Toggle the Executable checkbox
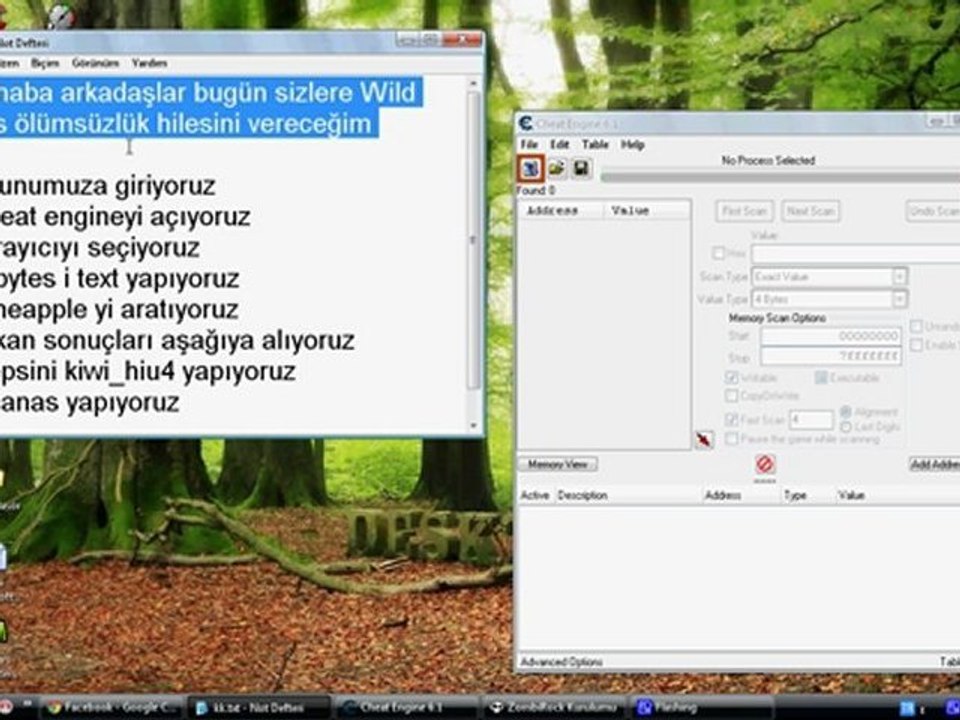This screenshot has width=960, height=720. pos(821,378)
